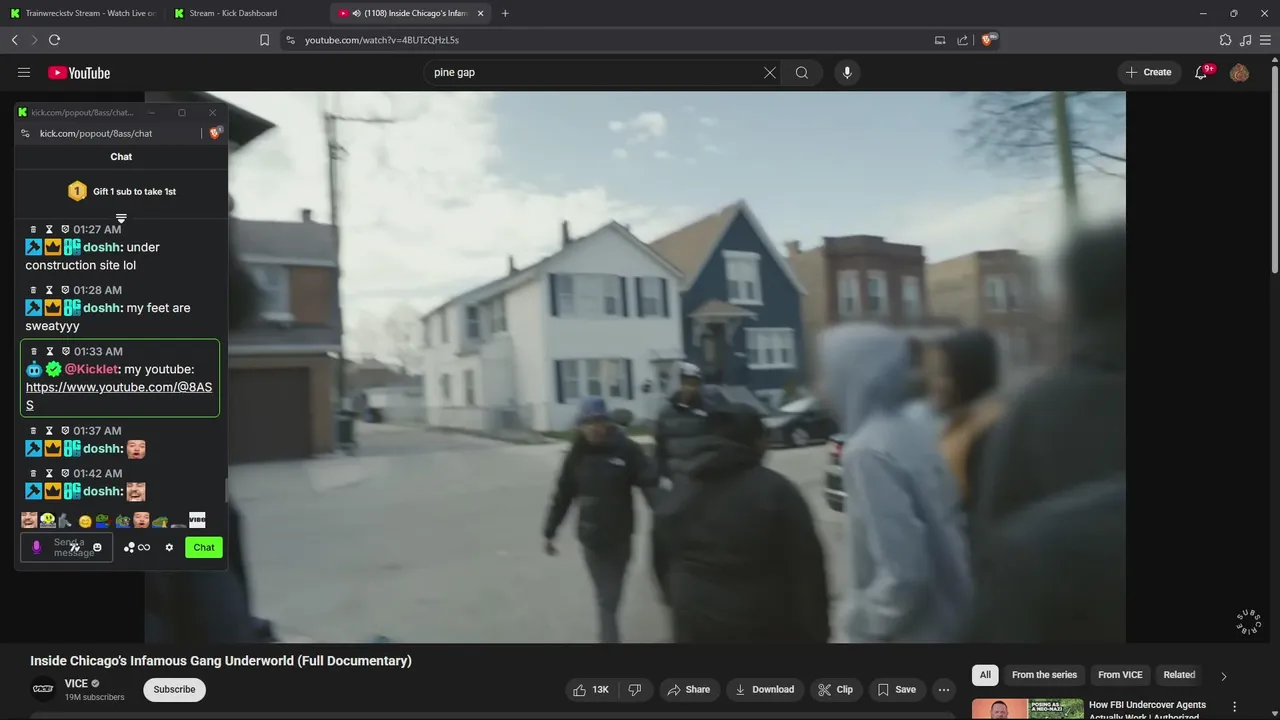Open YouTube notifications bell

click(1201, 72)
